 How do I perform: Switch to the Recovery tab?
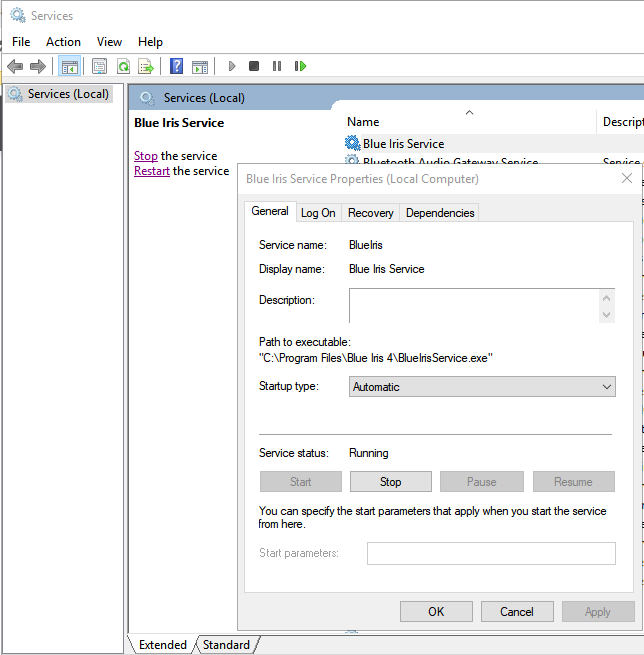370,213
